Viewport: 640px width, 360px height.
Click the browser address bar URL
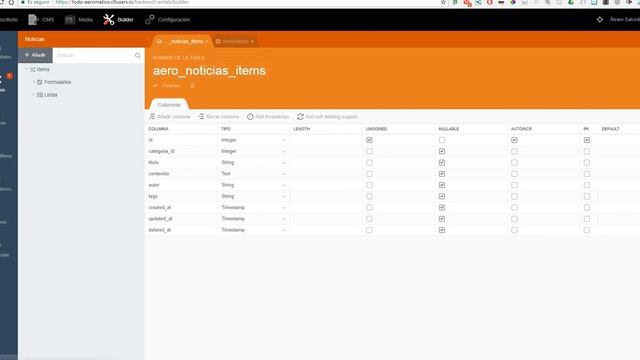[x=122, y=2]
